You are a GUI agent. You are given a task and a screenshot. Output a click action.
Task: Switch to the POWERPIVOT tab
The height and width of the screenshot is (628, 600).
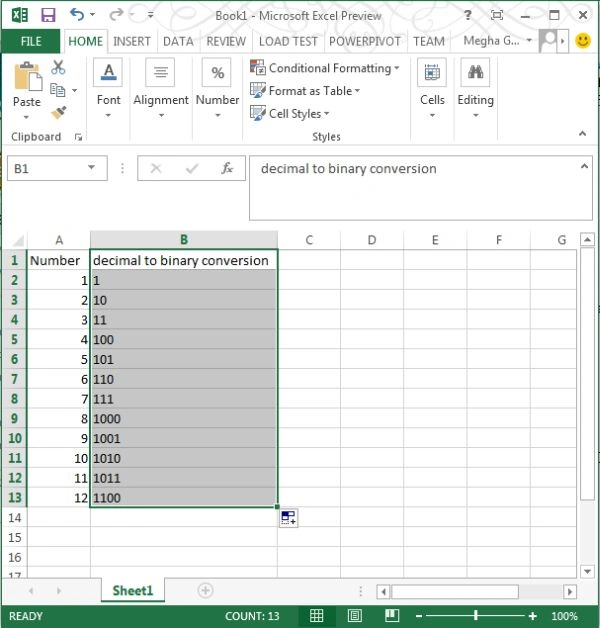[364, 41]
